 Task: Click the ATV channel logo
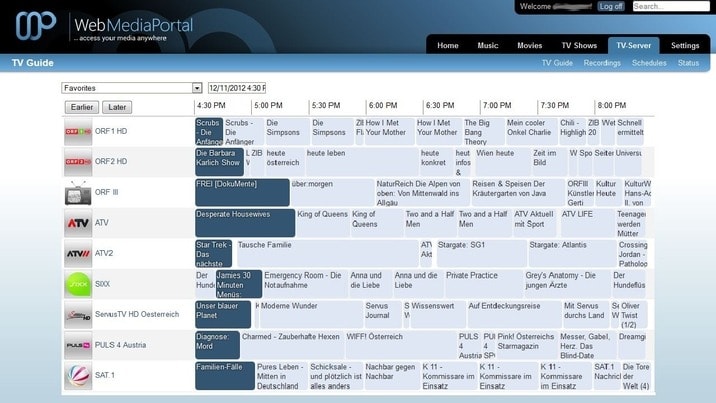coord(78,223)
